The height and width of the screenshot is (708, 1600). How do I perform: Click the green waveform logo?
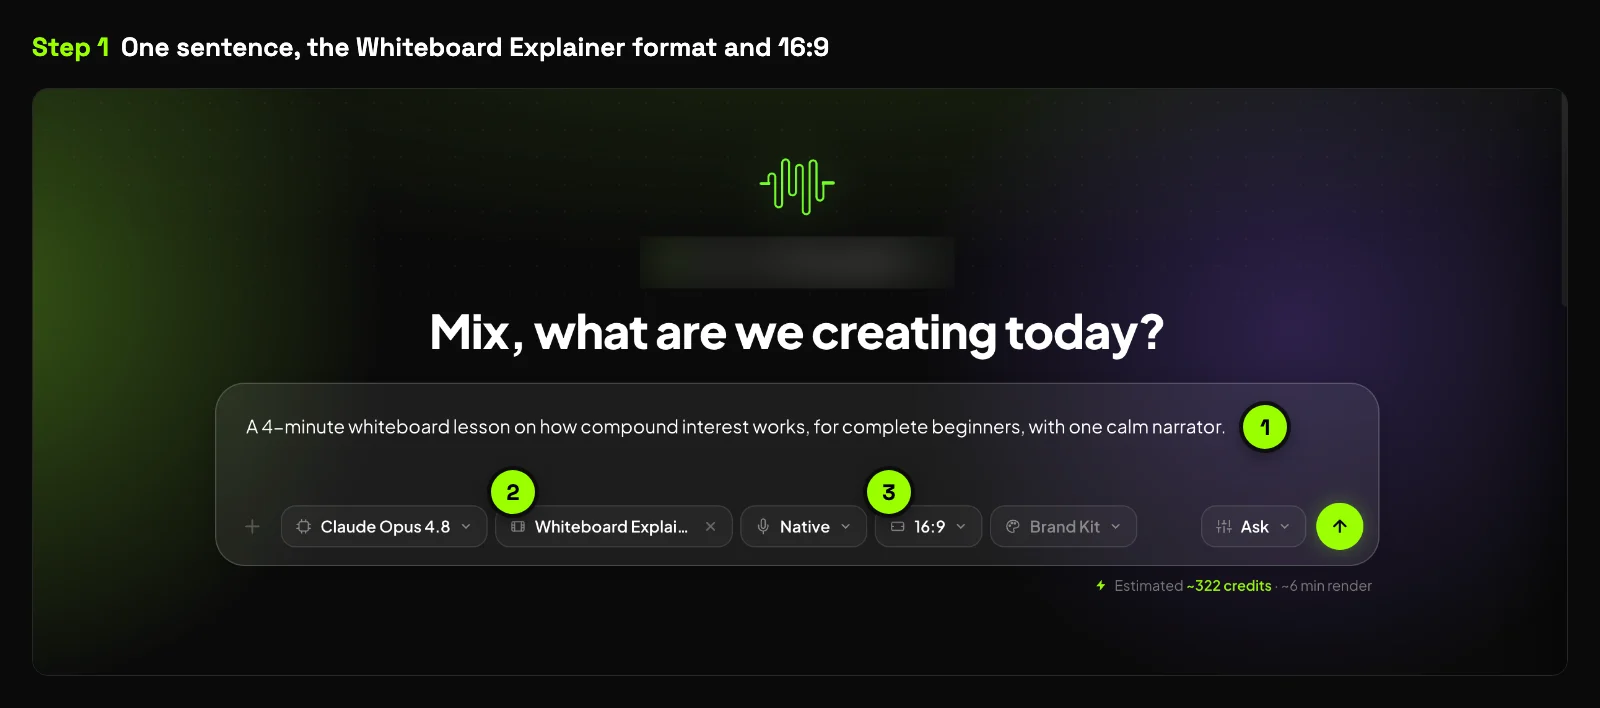click(x=797, y=186)
